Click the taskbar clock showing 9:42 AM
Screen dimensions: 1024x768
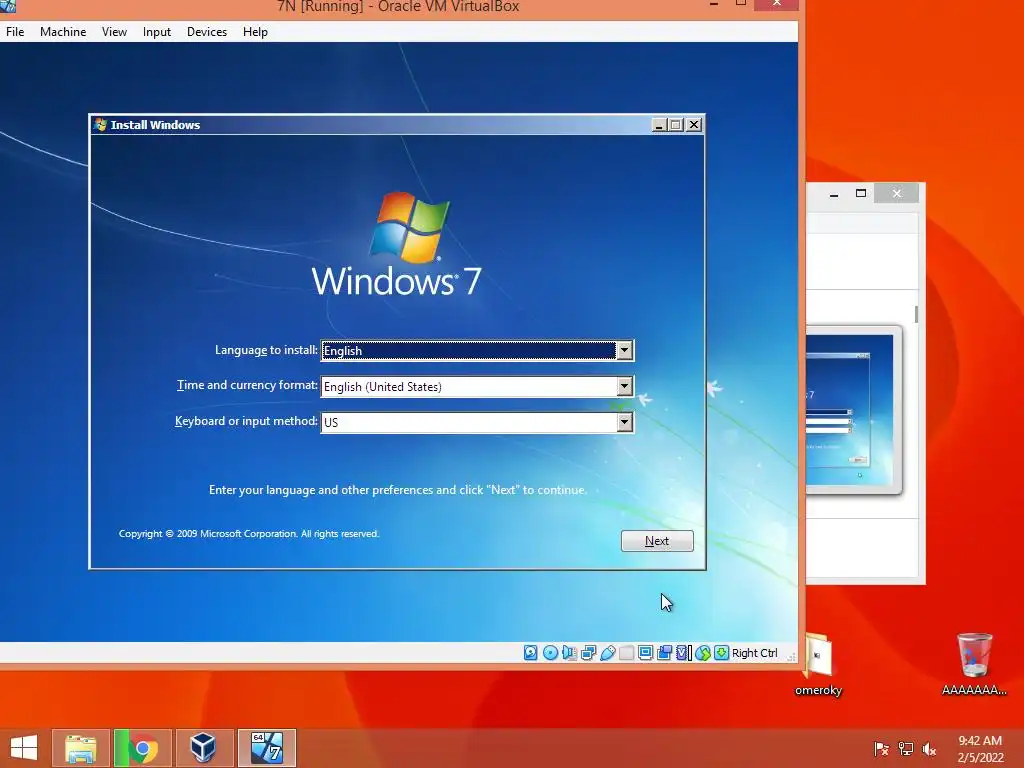(x=980, y=749)
